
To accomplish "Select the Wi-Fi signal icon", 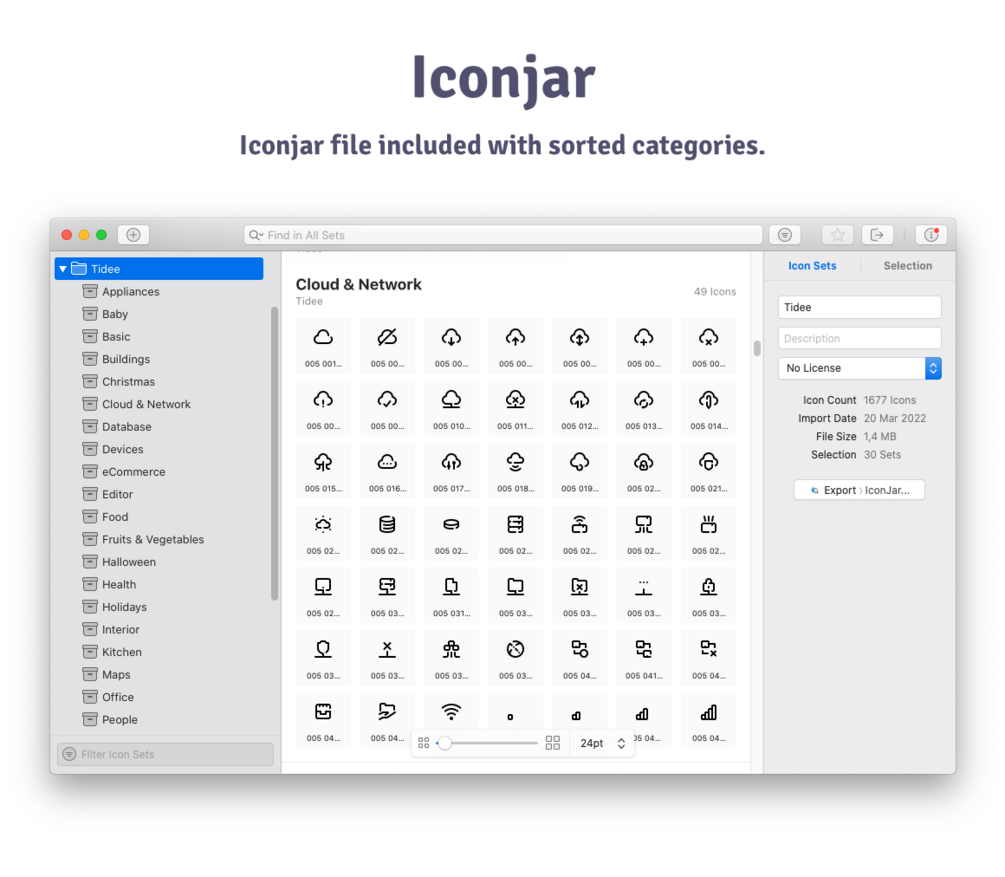I will click(451, 712).
